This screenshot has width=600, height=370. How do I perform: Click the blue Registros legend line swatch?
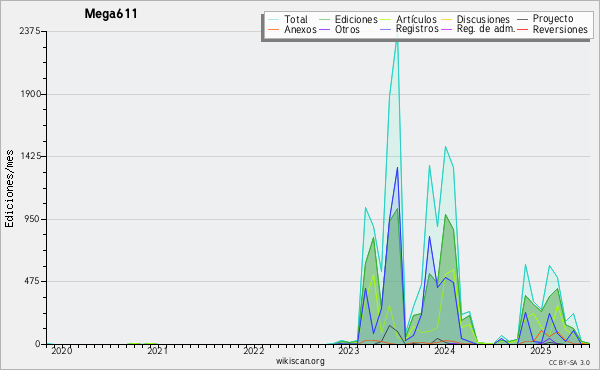tap(385, 29)
